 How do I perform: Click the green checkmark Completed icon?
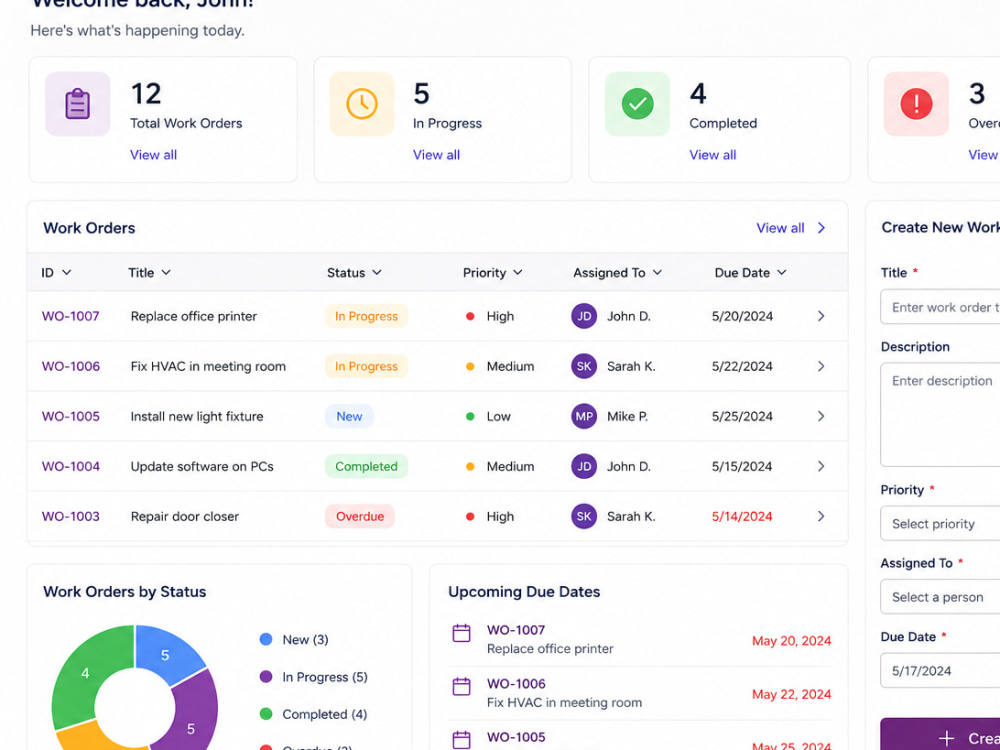click(x=637, y=104)
